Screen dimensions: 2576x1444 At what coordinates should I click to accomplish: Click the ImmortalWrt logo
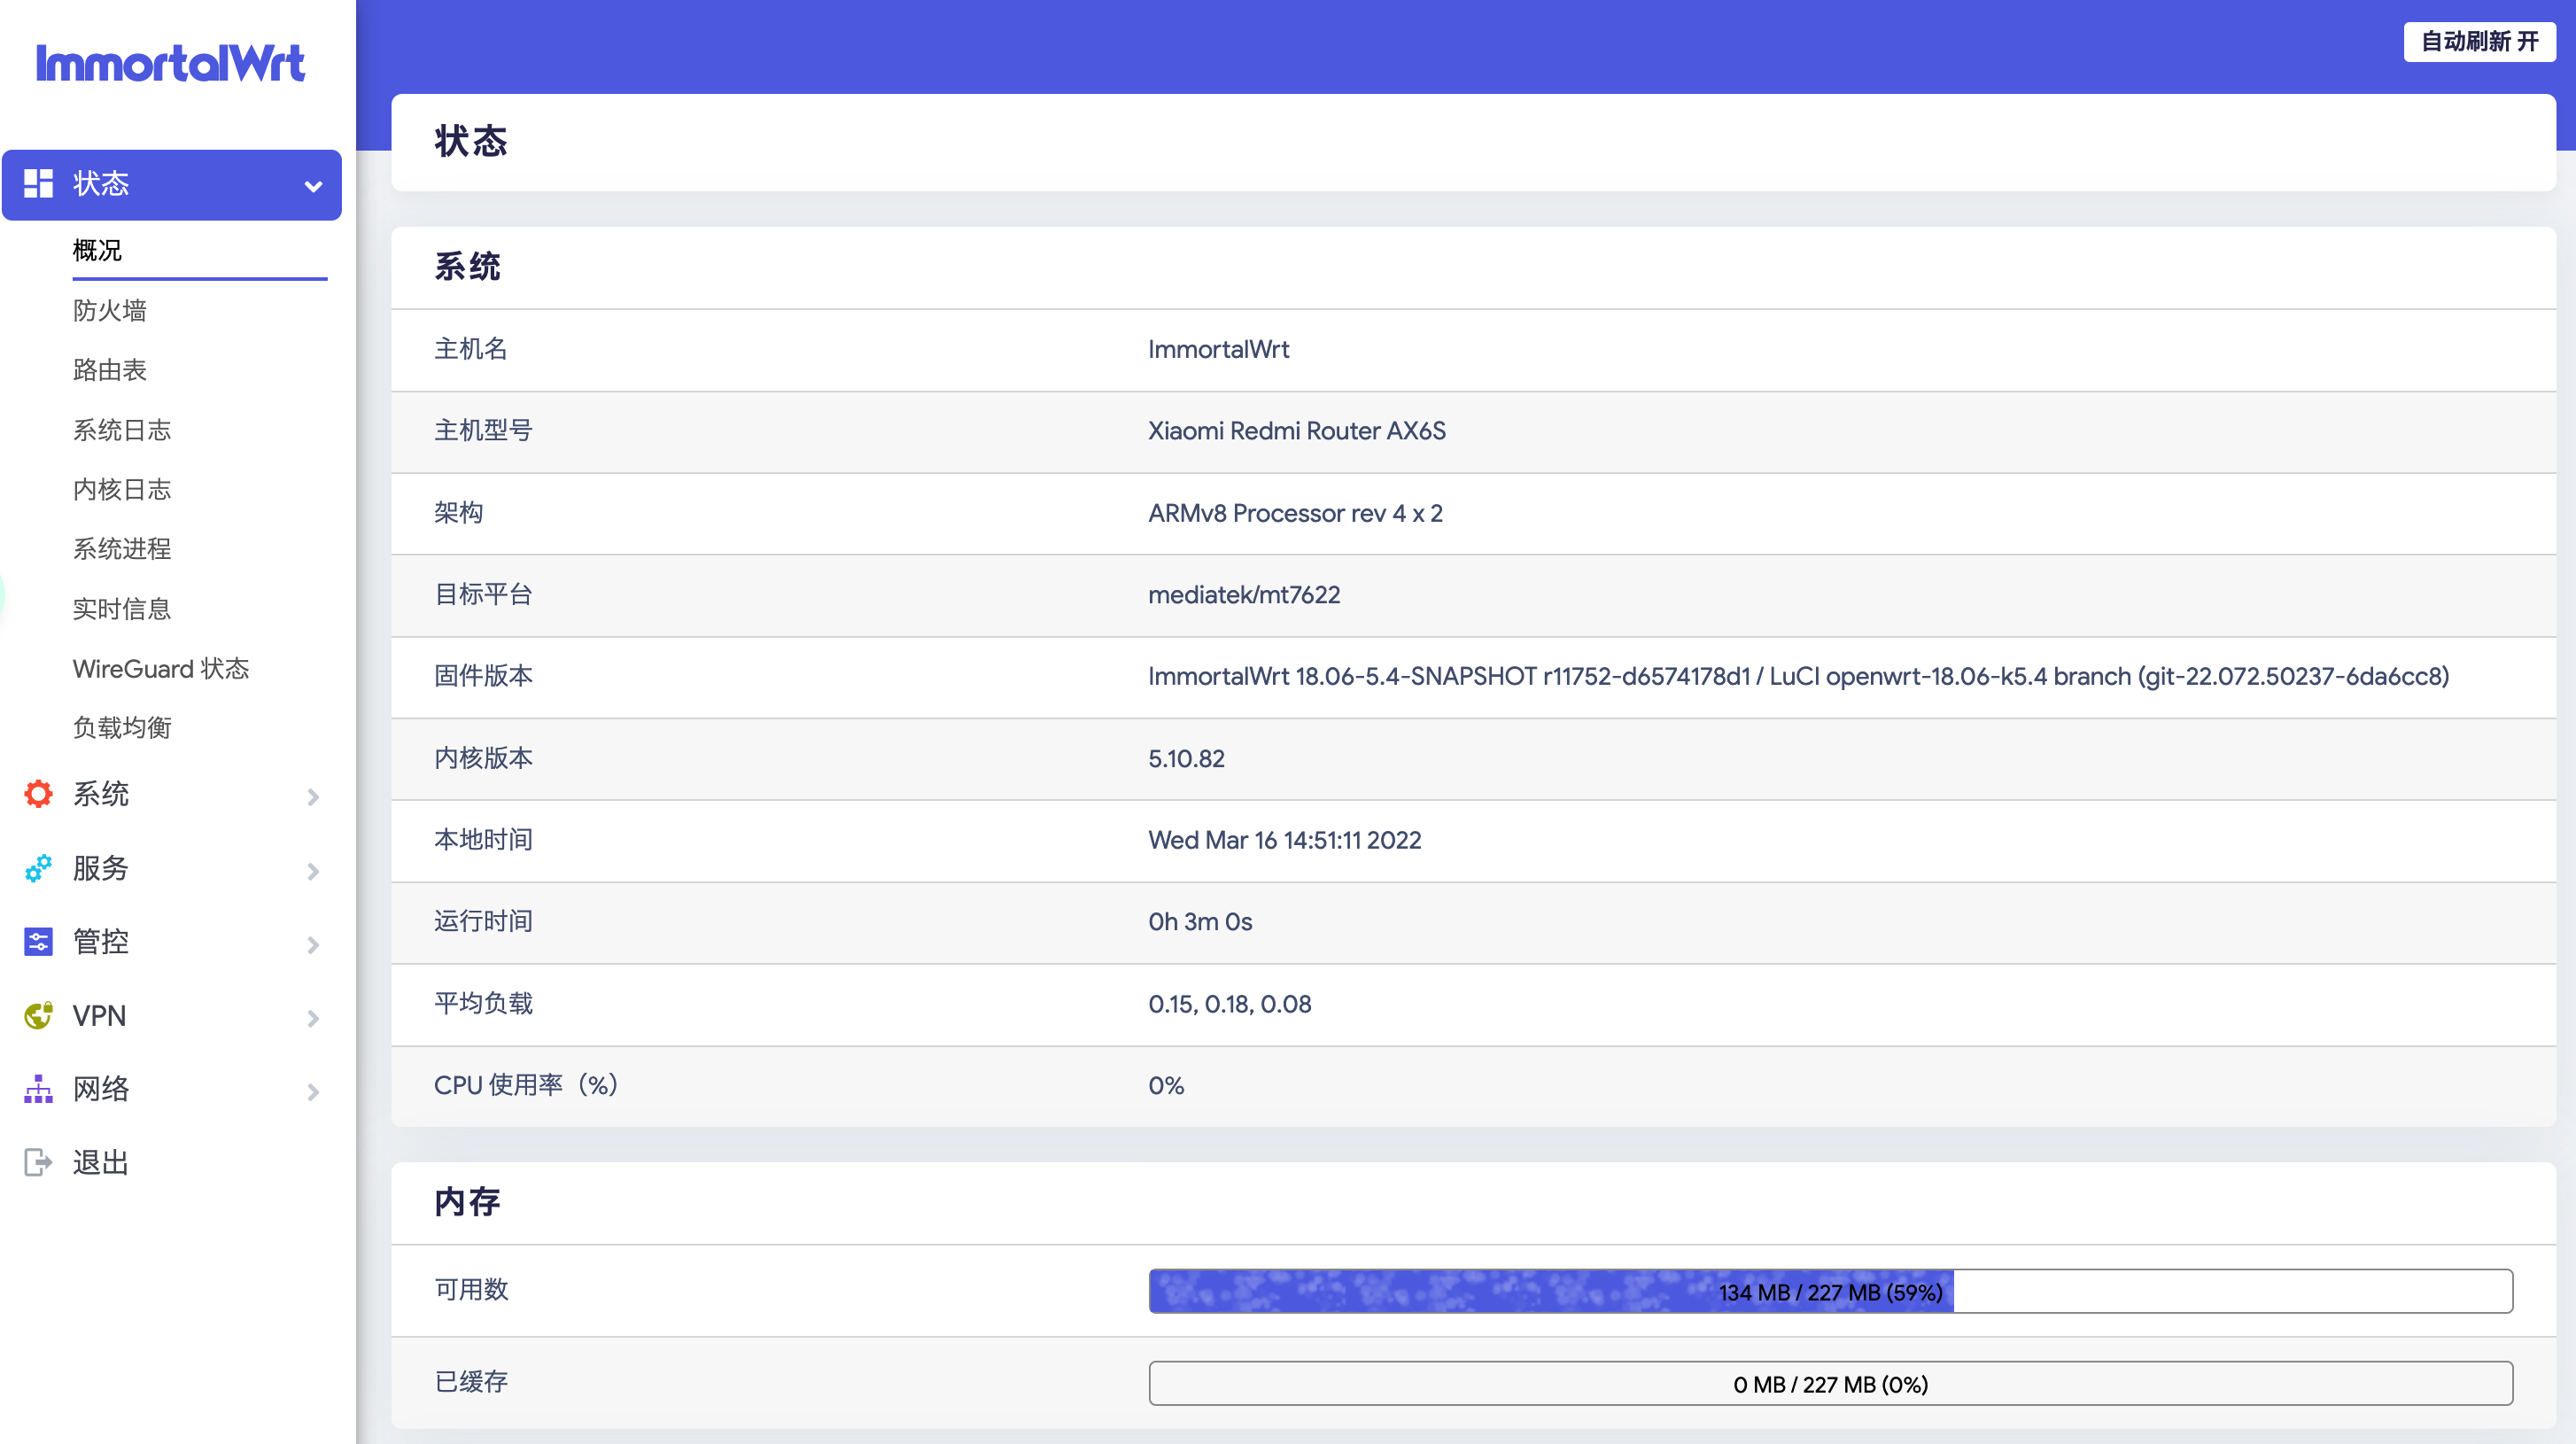coord(170,63)
